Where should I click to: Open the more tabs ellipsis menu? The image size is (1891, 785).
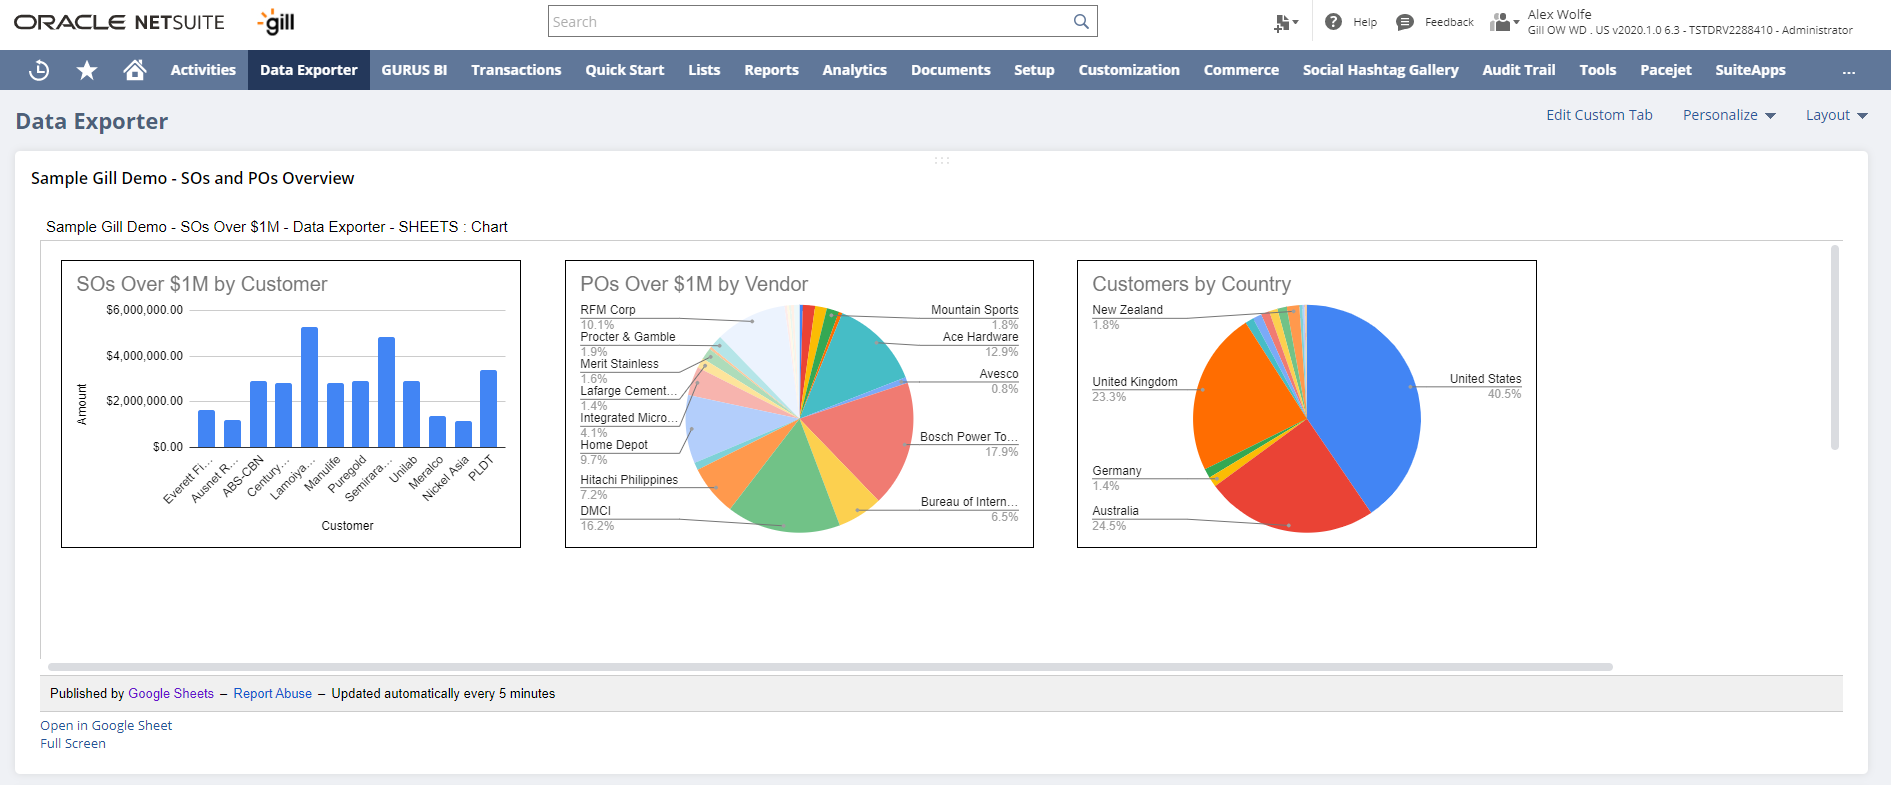coord(1849,71)
